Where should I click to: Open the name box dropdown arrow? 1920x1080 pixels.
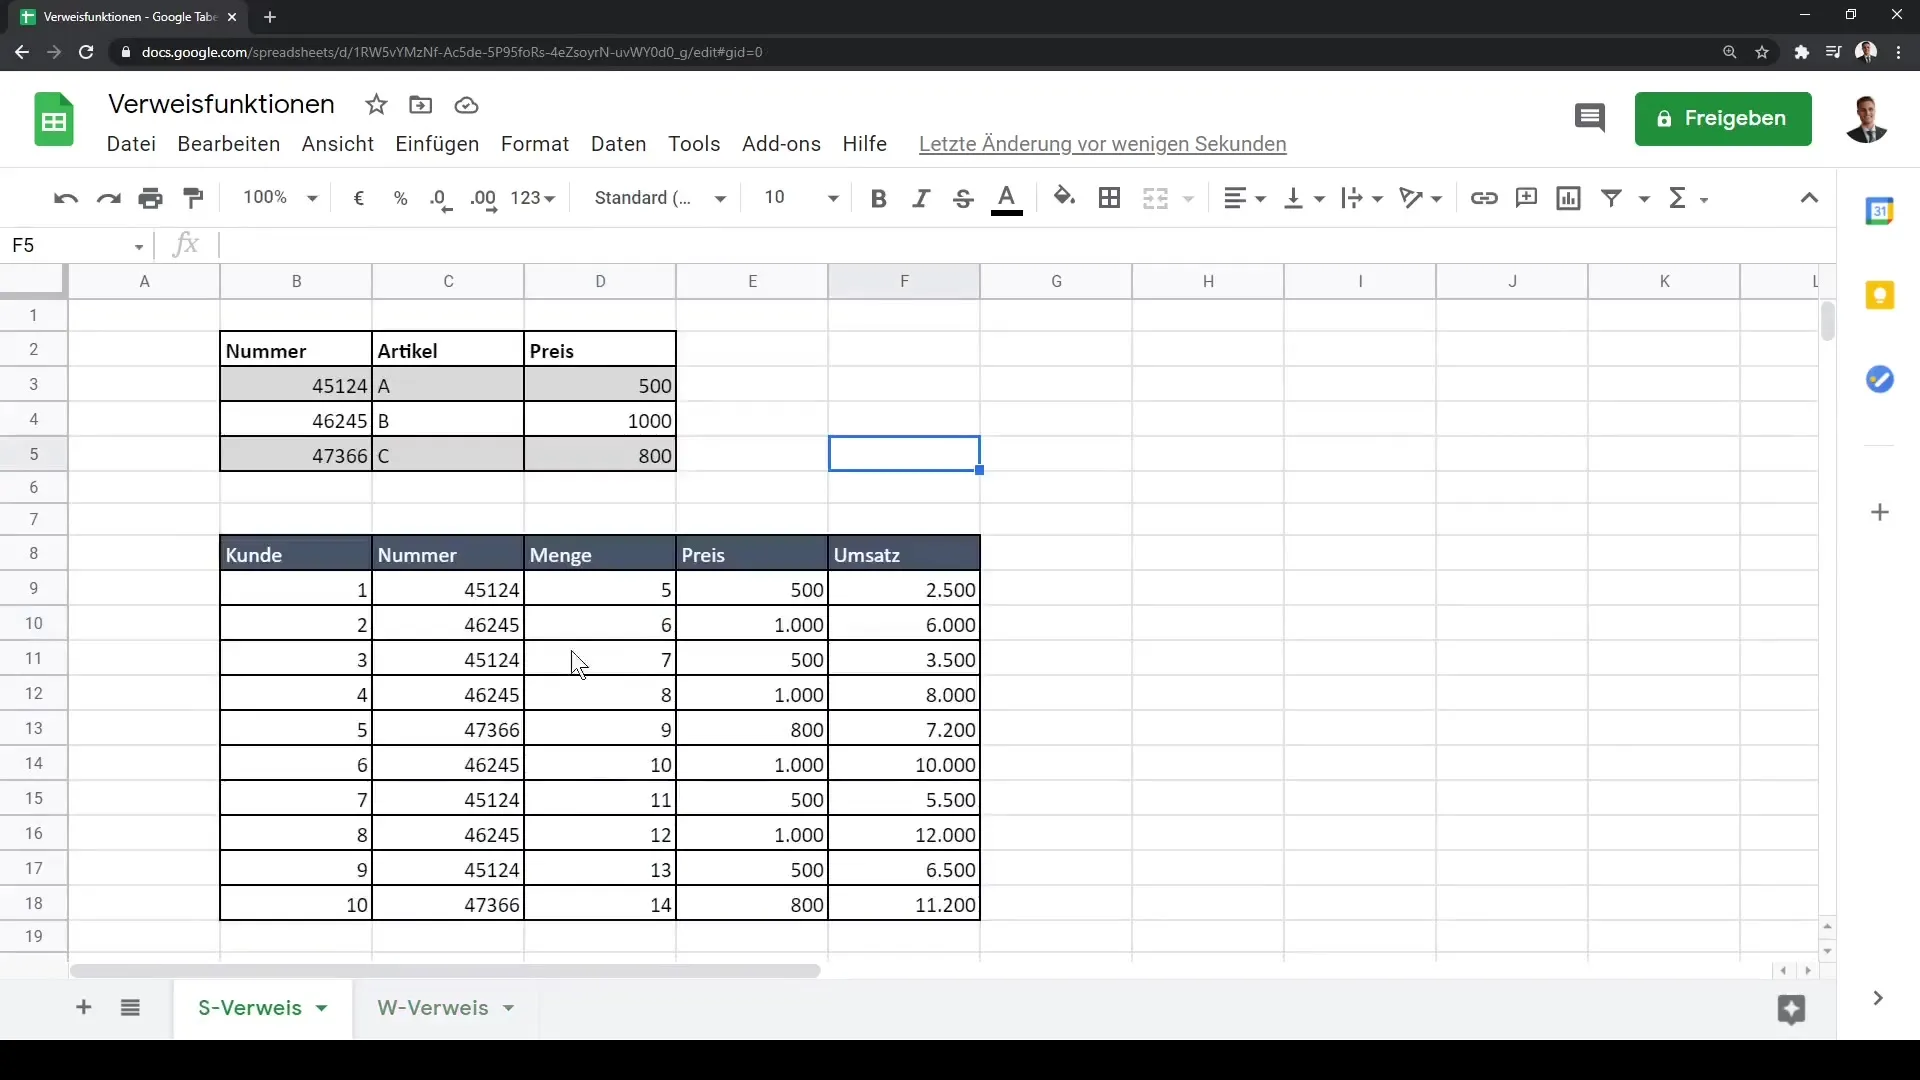[139, 246]
